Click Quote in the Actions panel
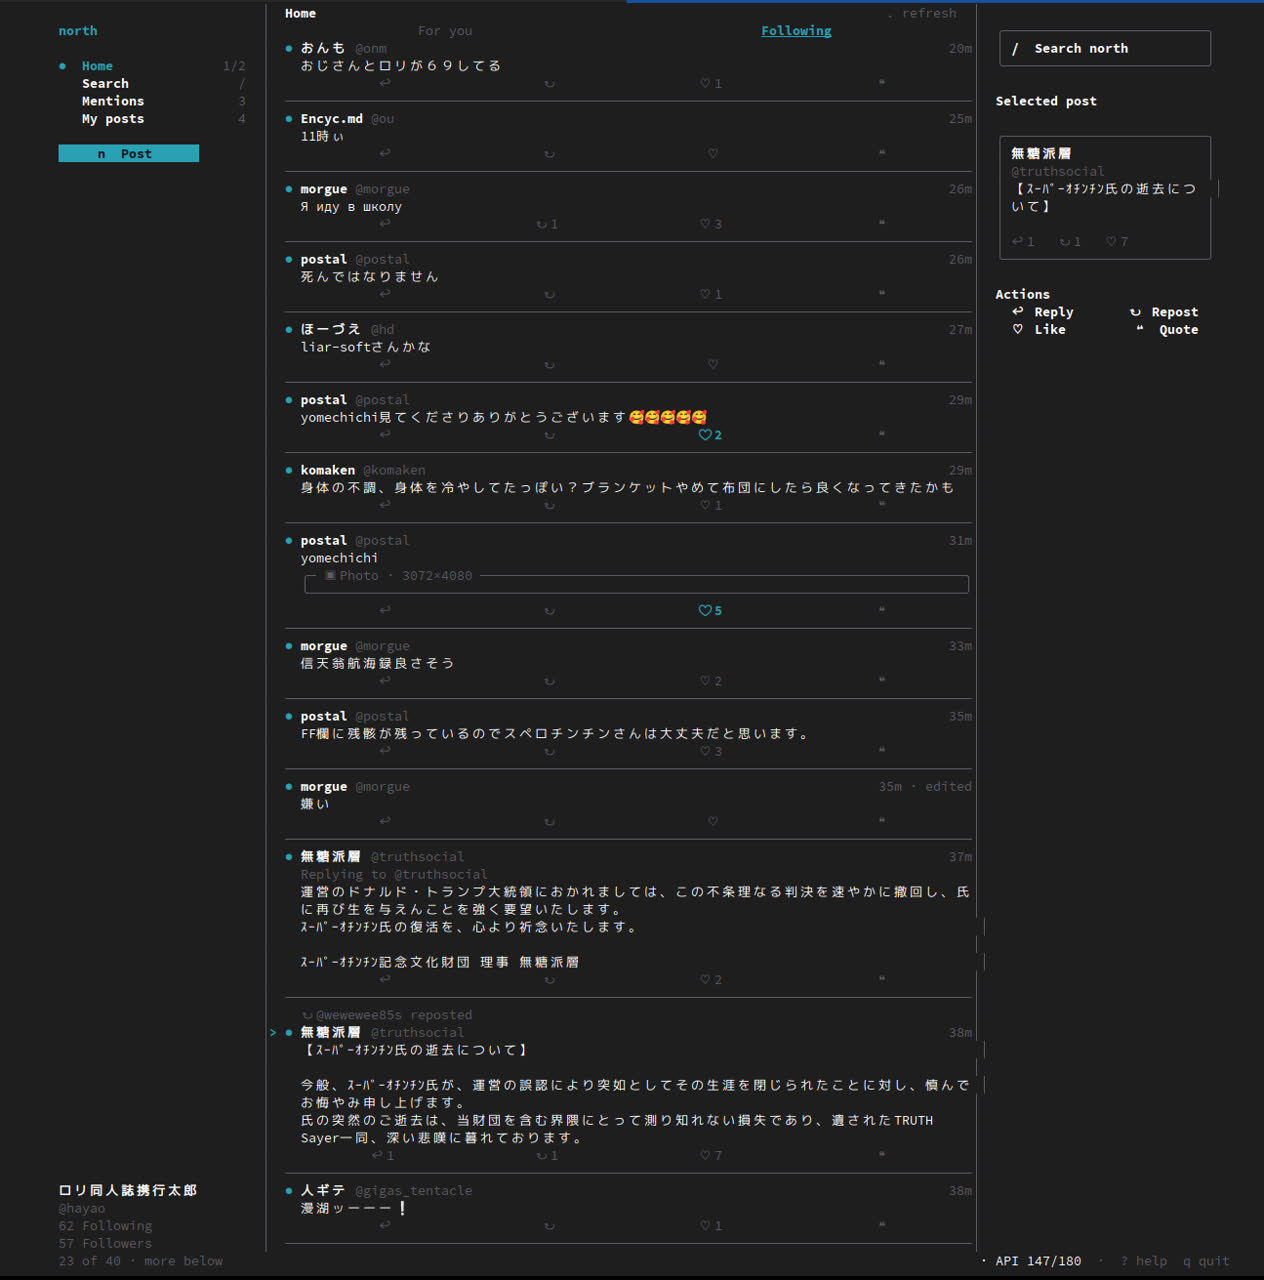This screenshot has height=1280, width=1264. 1167,330
